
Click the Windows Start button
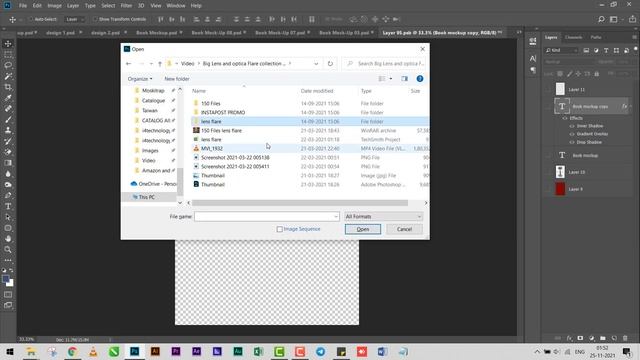(x=10, y=351)
